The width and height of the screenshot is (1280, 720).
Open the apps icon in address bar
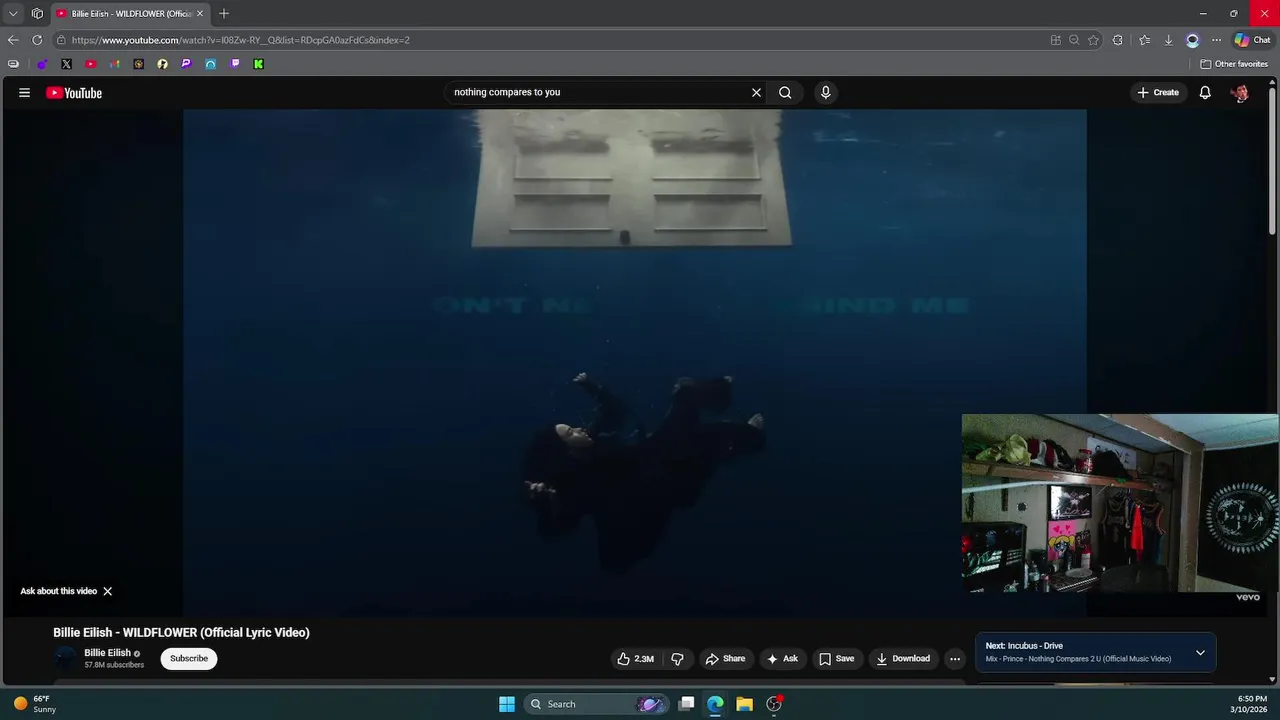(1055, 40)
